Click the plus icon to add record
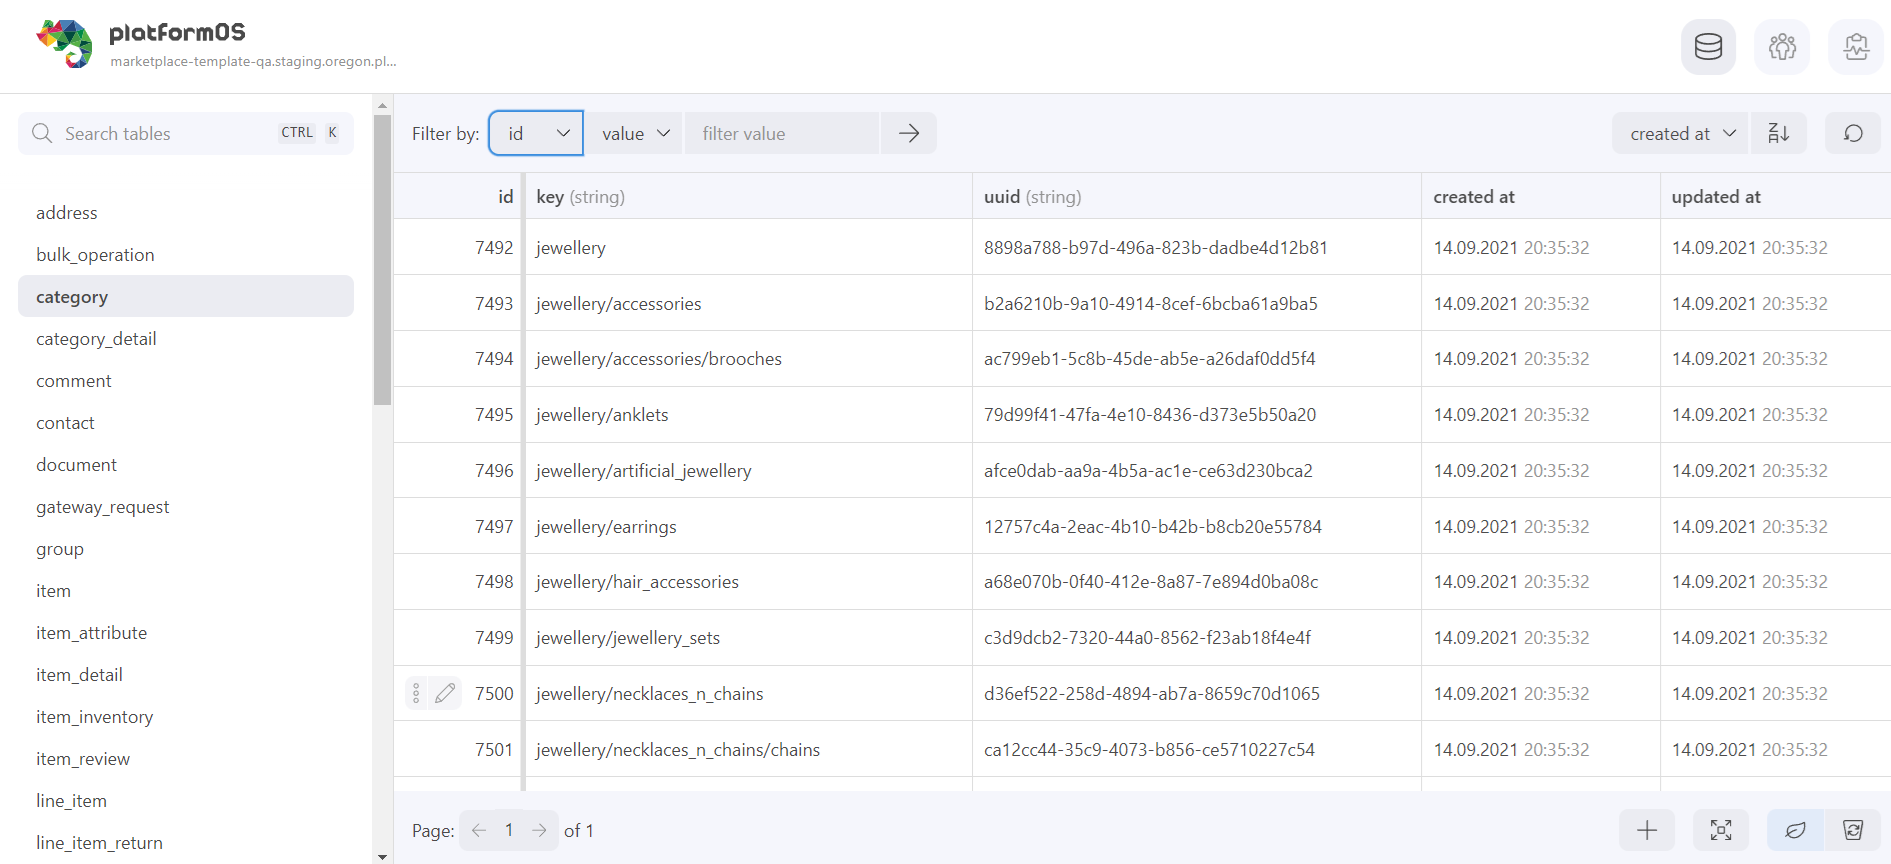The image size is (1891, 864). point(1647,830)
